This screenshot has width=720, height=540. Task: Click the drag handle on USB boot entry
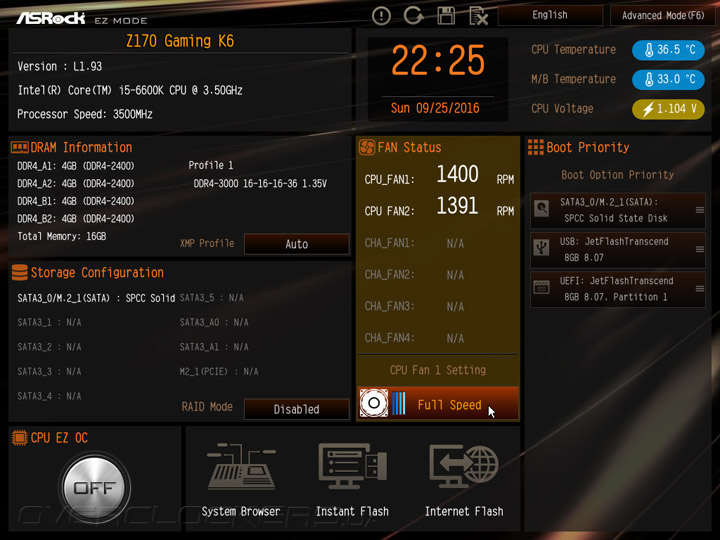(699, 249)
